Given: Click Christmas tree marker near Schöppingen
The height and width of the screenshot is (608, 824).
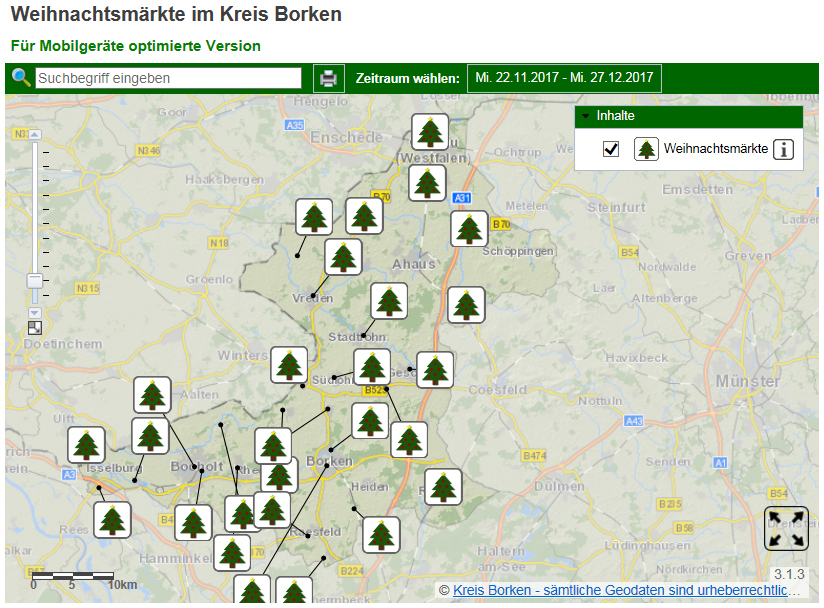Looking at the screenshot, I should point(469,229).
